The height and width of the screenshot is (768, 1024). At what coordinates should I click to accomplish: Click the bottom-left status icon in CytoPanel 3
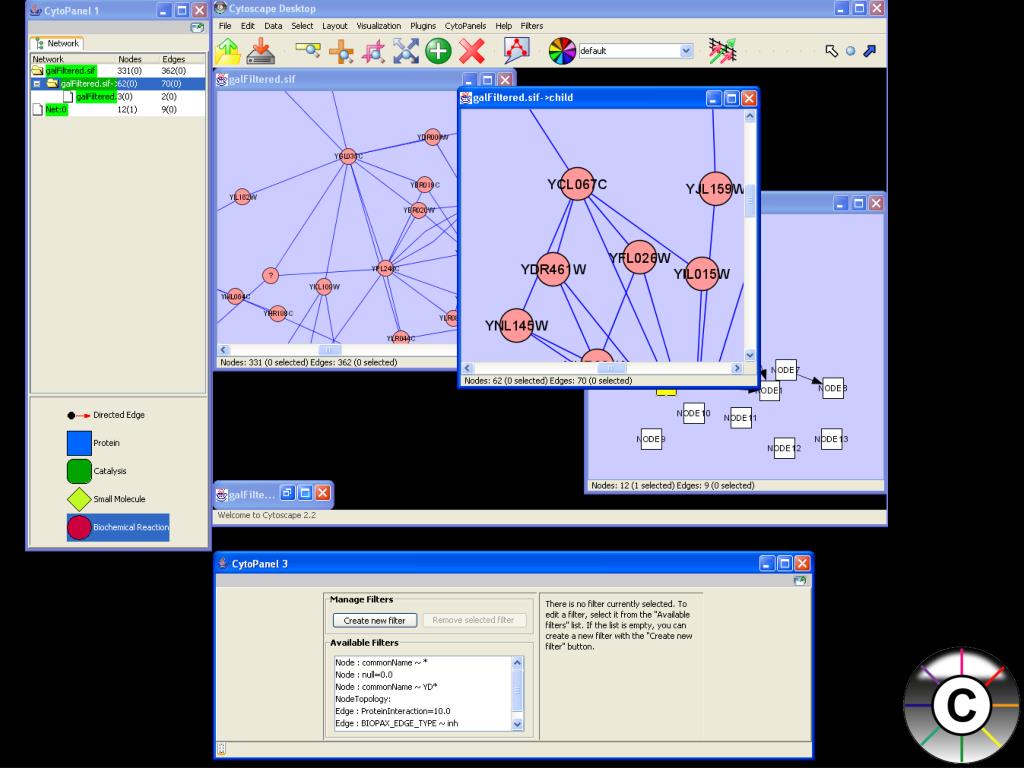coord(221,749)
